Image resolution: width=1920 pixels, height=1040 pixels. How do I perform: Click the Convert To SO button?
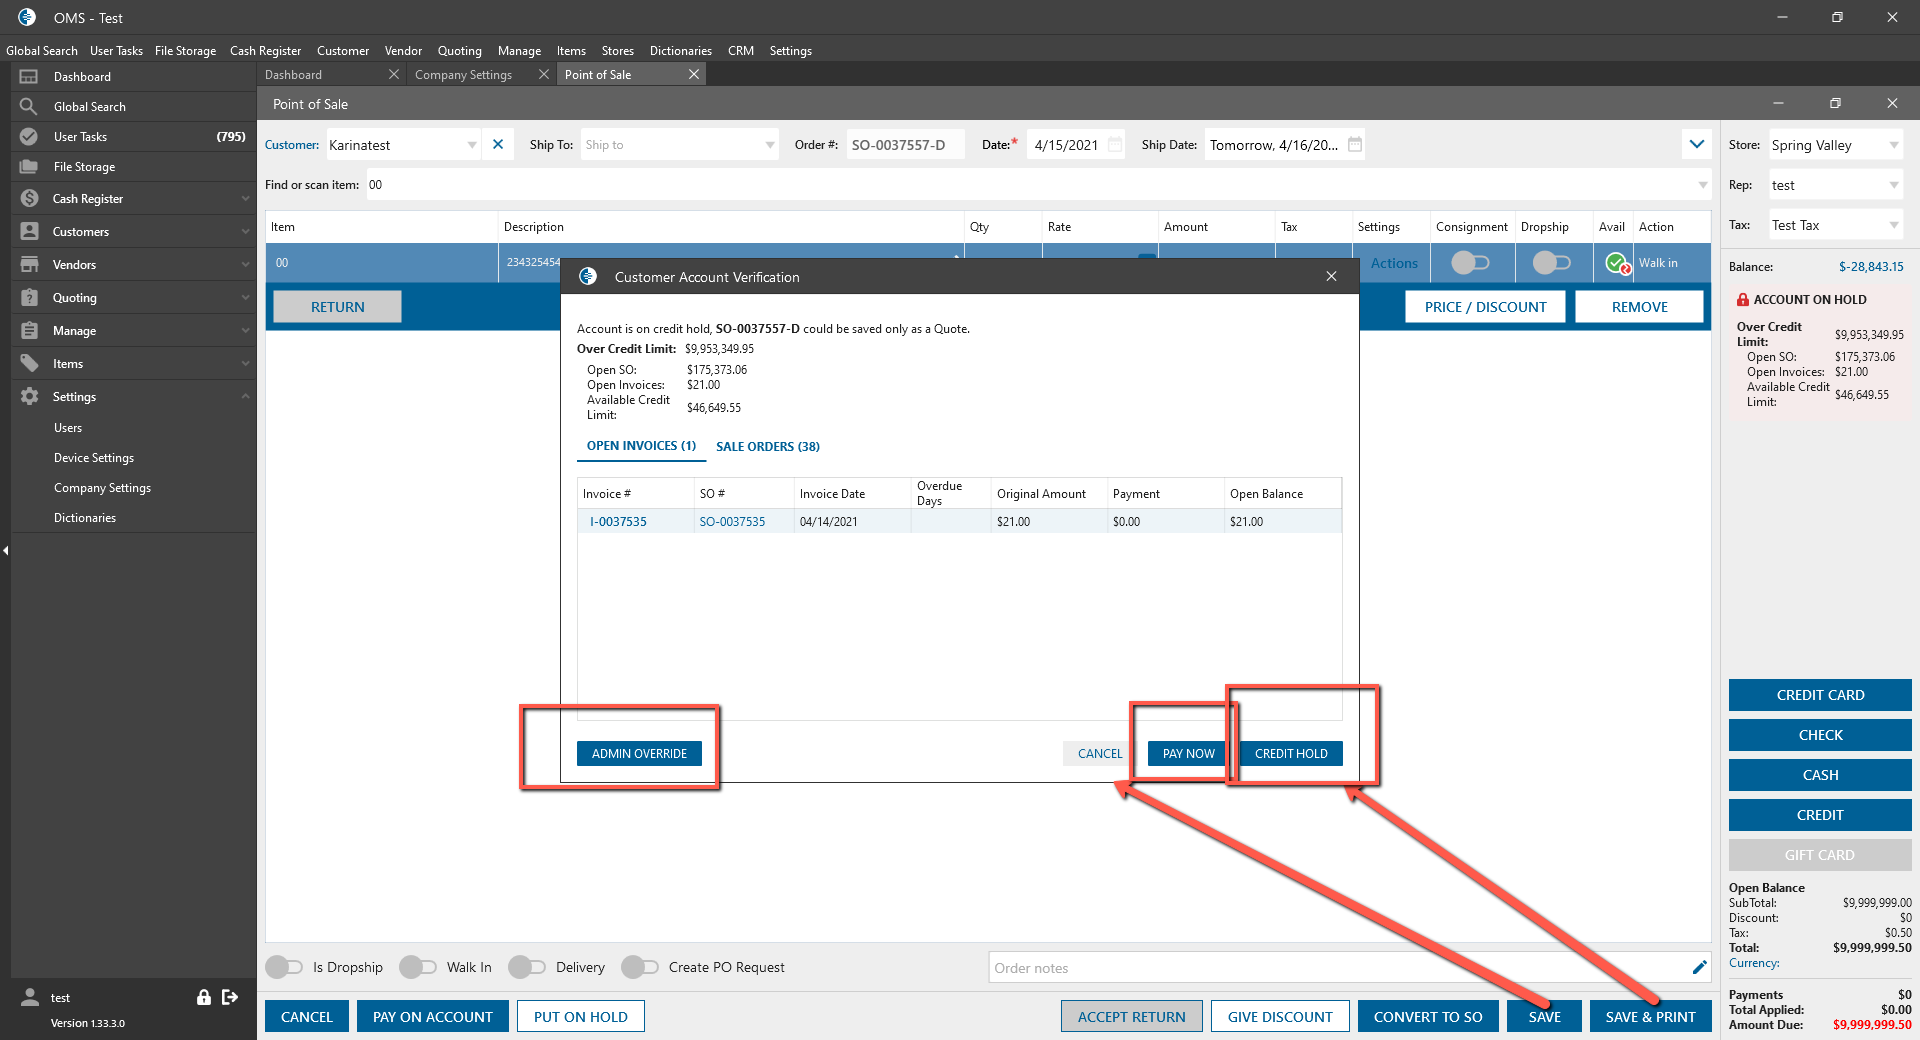(1428, 1017)
